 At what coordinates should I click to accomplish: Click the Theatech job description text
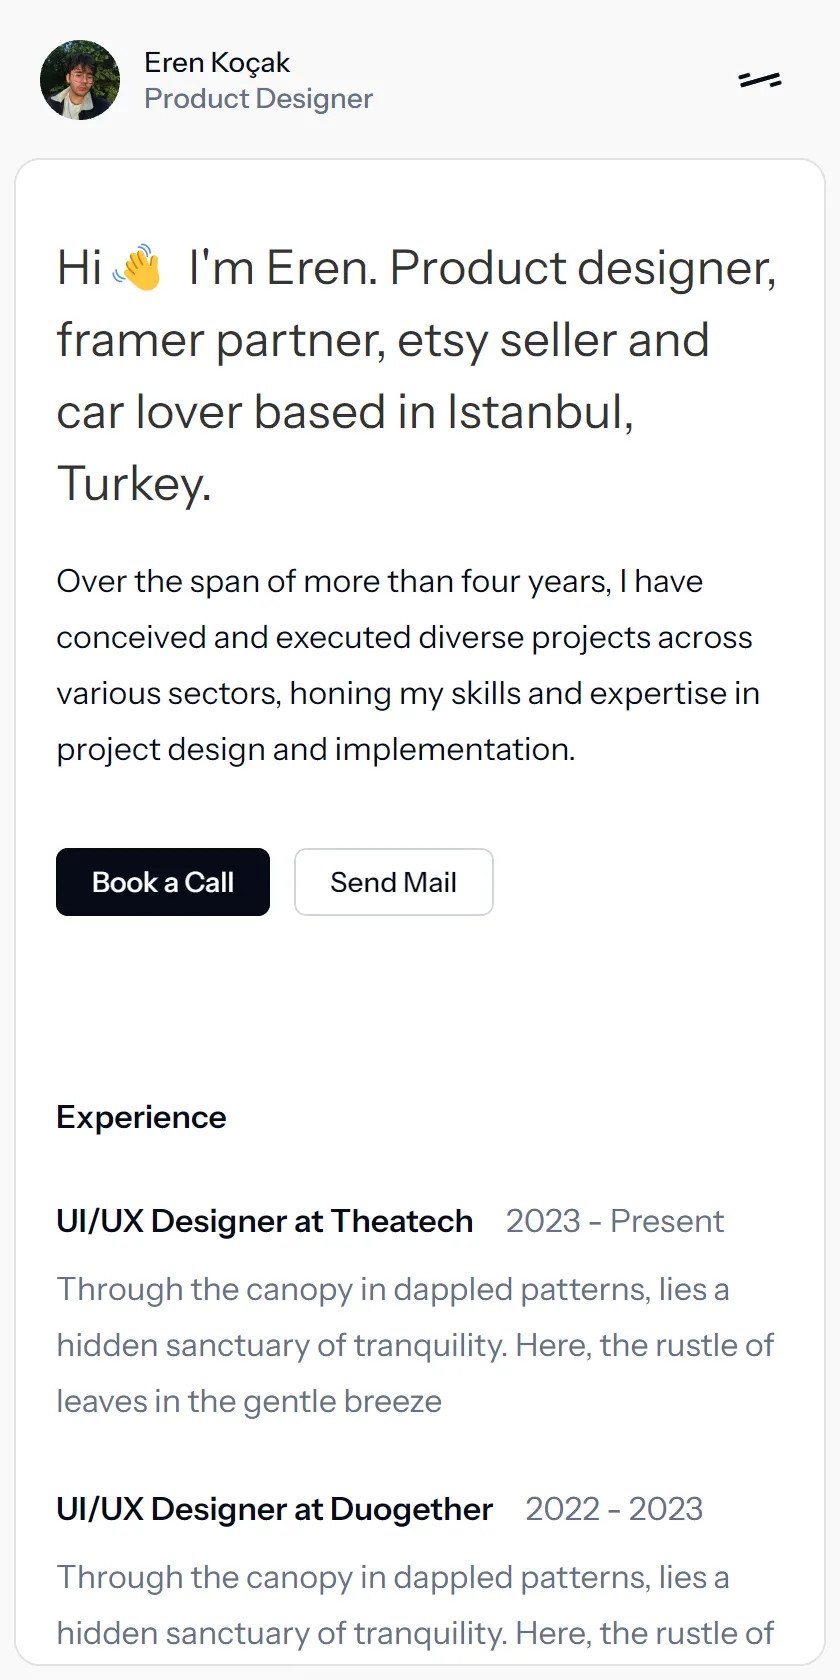[x=415, y=1345]
